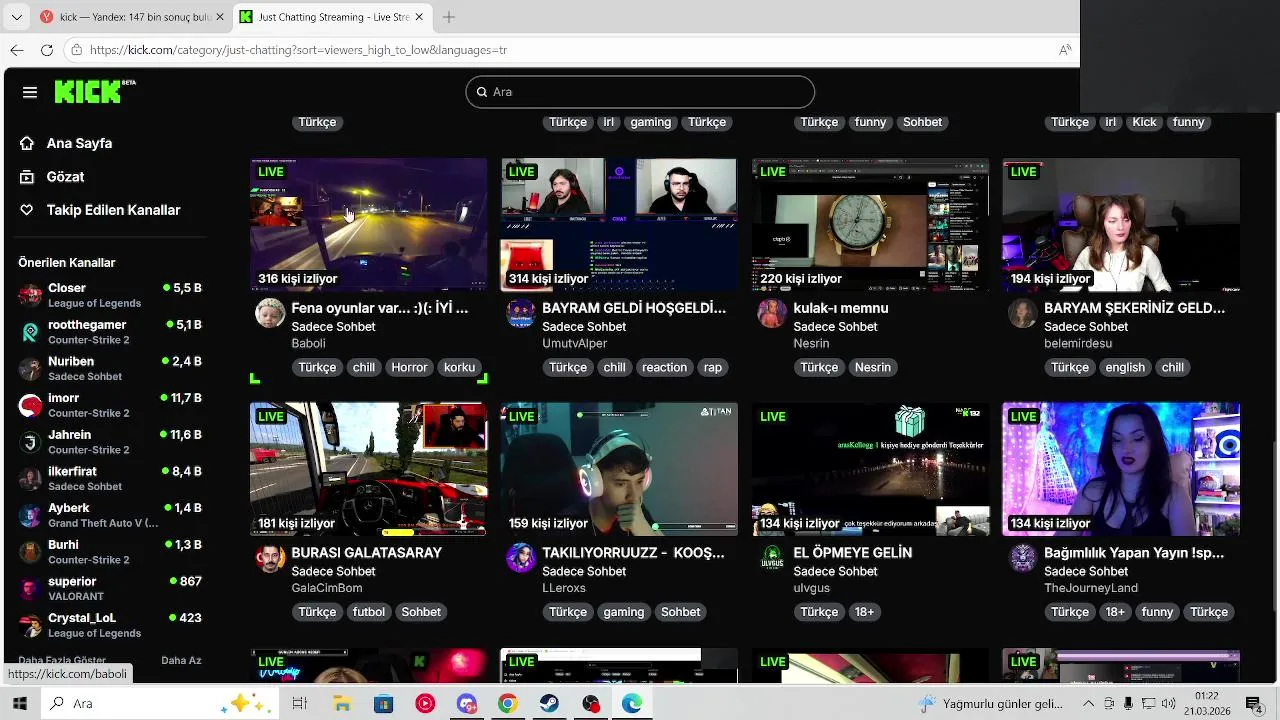Select rap tag on UmutvAlper stream
This screenshot has width=1280, height=720.
712,367
